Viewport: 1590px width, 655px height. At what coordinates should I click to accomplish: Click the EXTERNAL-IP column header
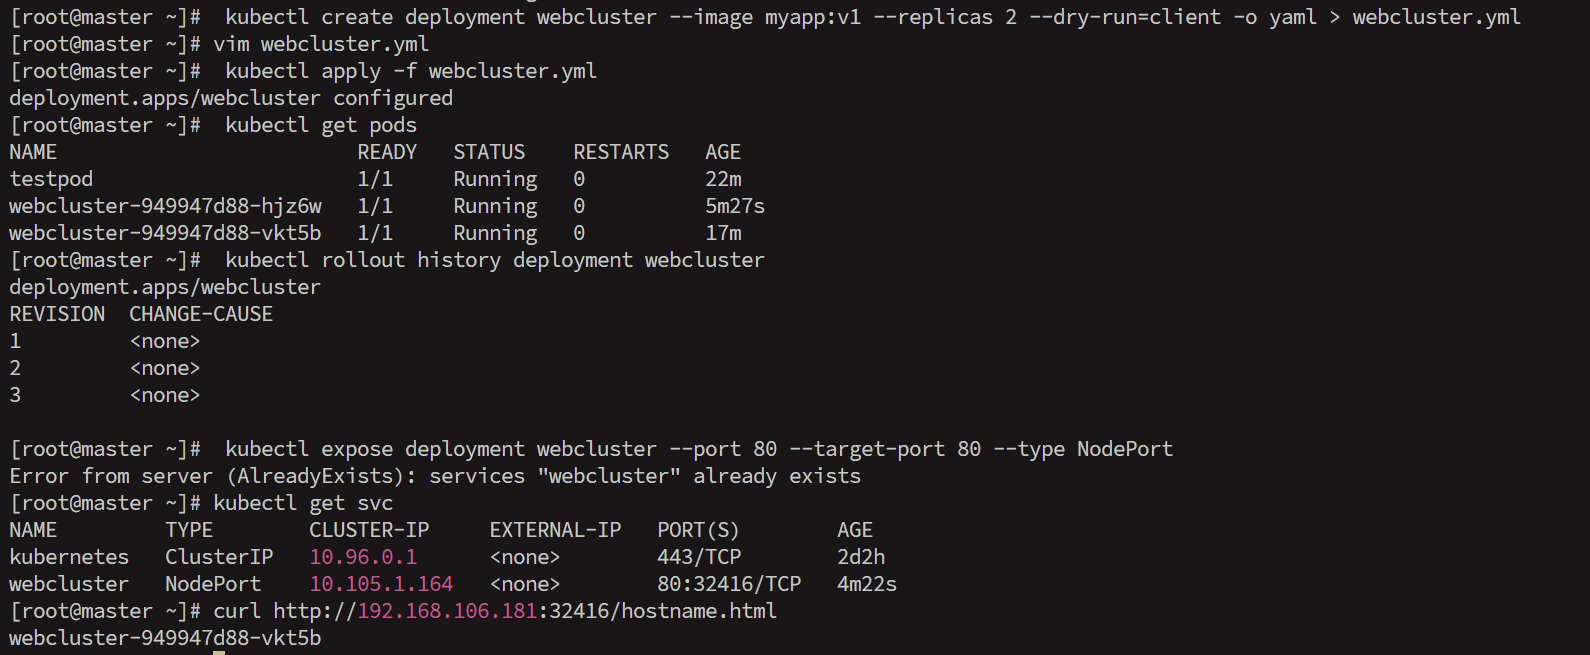(x=555, y=530)
